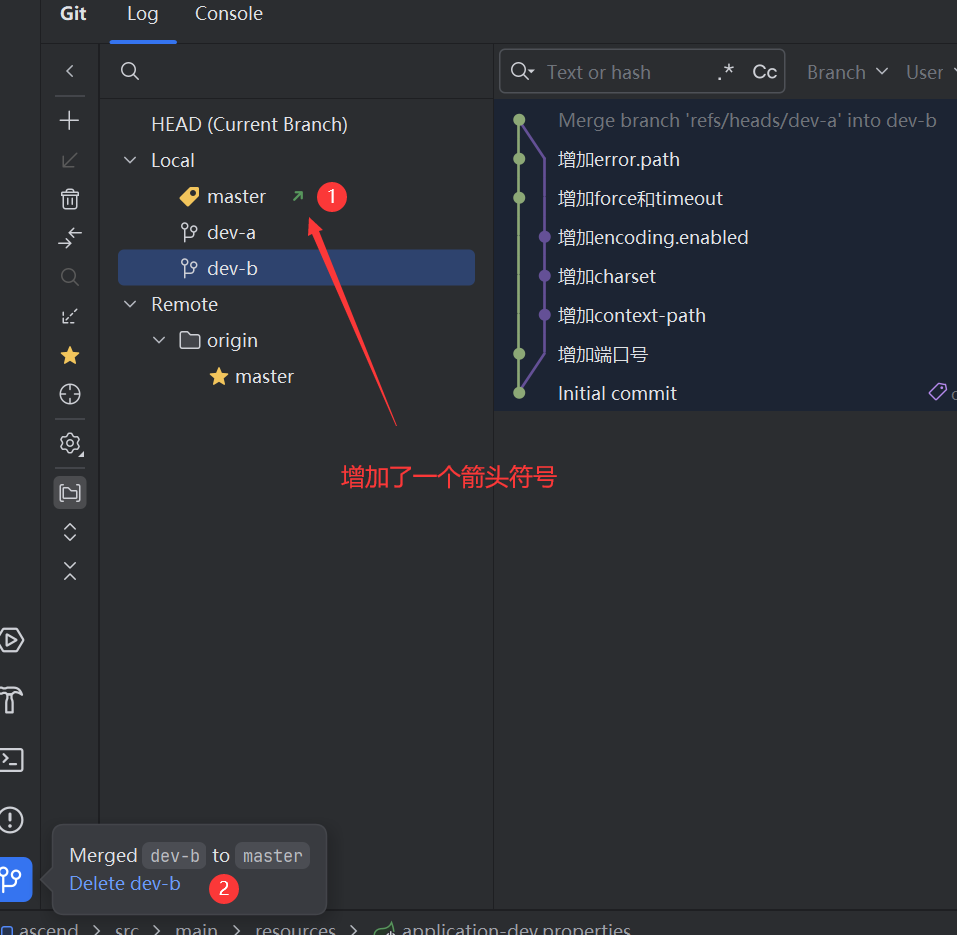Click the New Branch plus icon
957x935 pixels.
coord(69,121)
